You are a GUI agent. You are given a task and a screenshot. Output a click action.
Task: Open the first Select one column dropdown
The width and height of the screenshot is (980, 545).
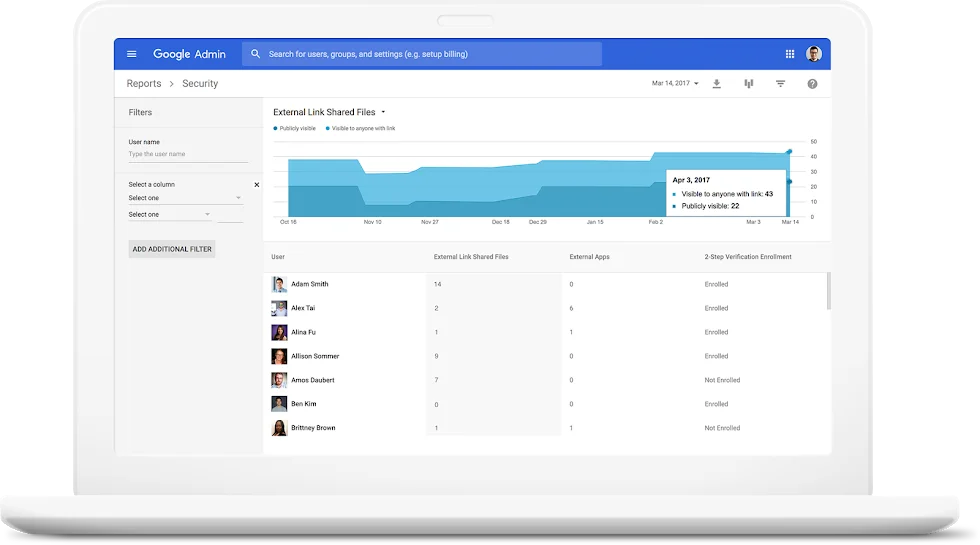[185, 198]
